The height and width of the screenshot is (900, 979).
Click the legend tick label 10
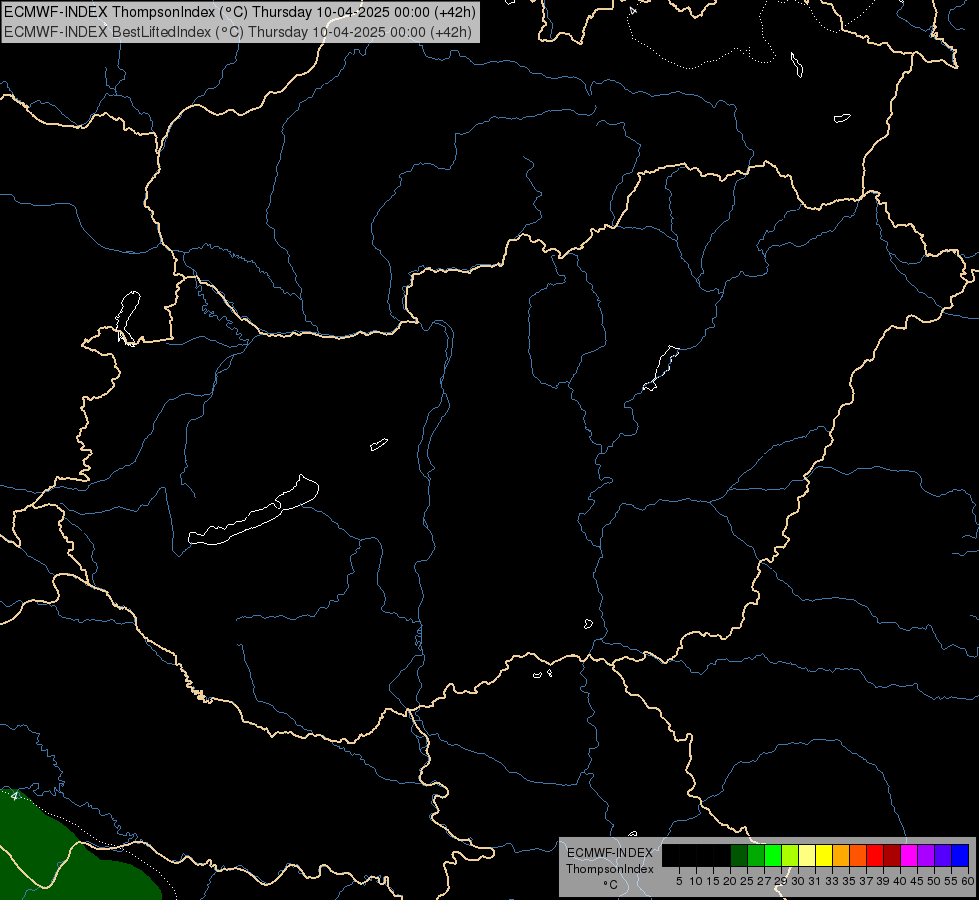(x=696, y=881)
